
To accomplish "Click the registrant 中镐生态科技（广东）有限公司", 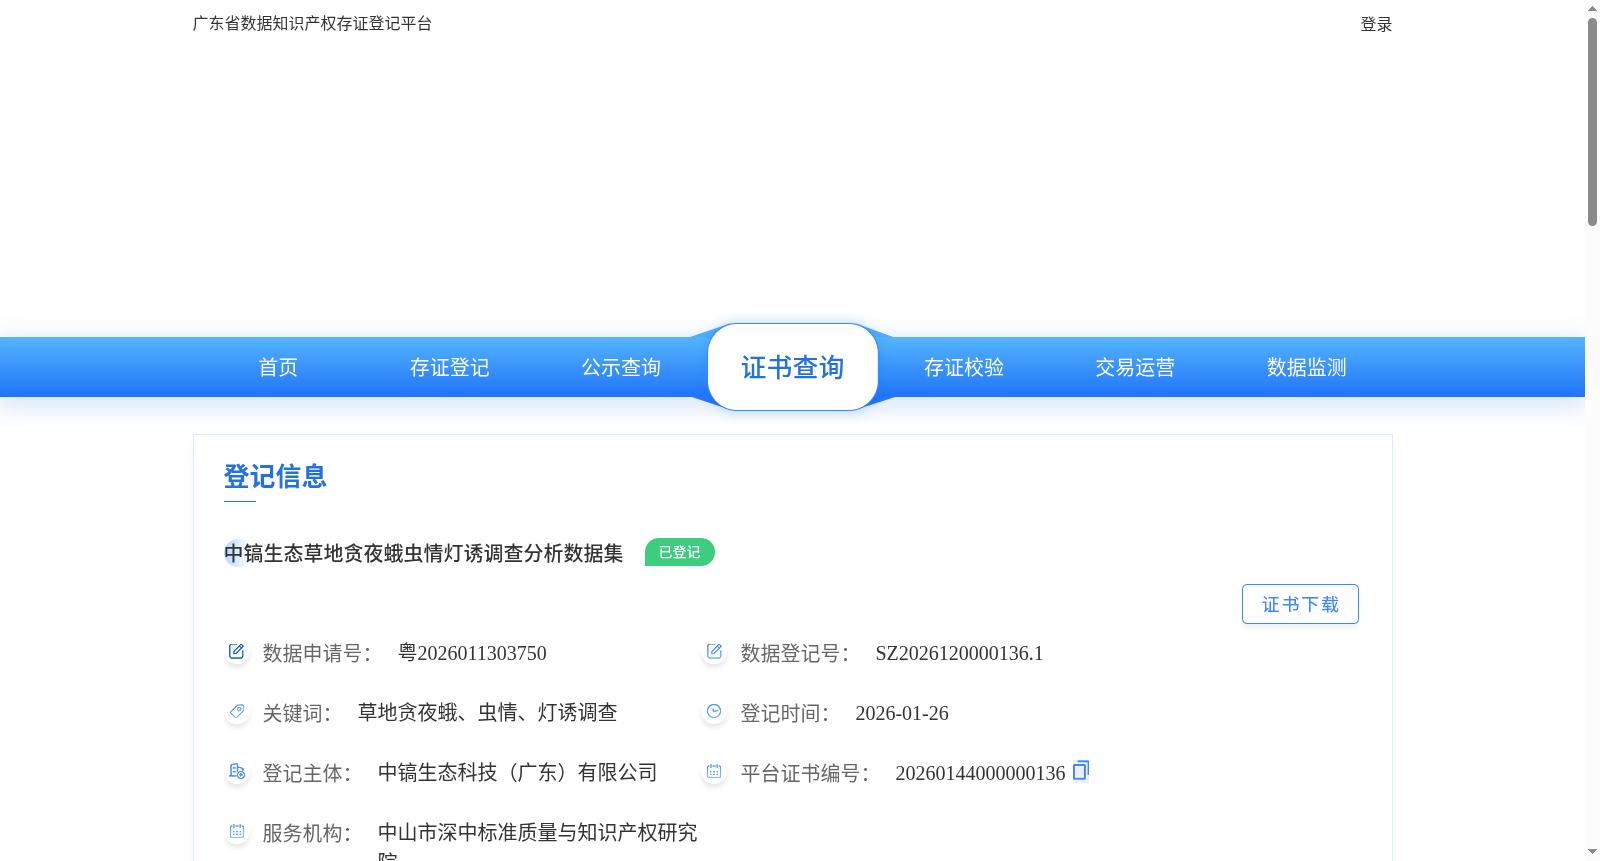I will tap(518, 772).
